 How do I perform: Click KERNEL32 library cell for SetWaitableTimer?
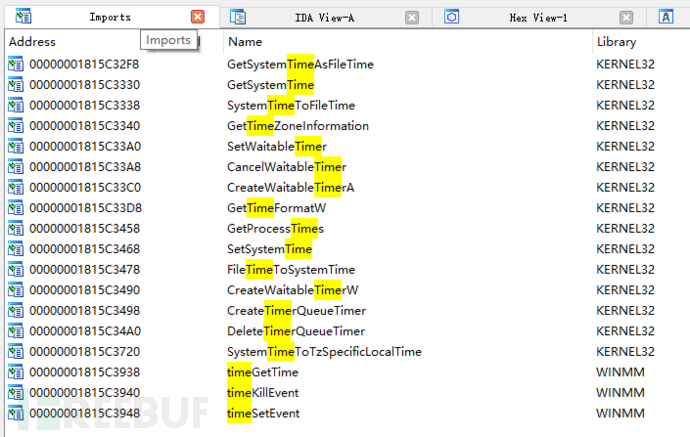(x=625, y=146)
